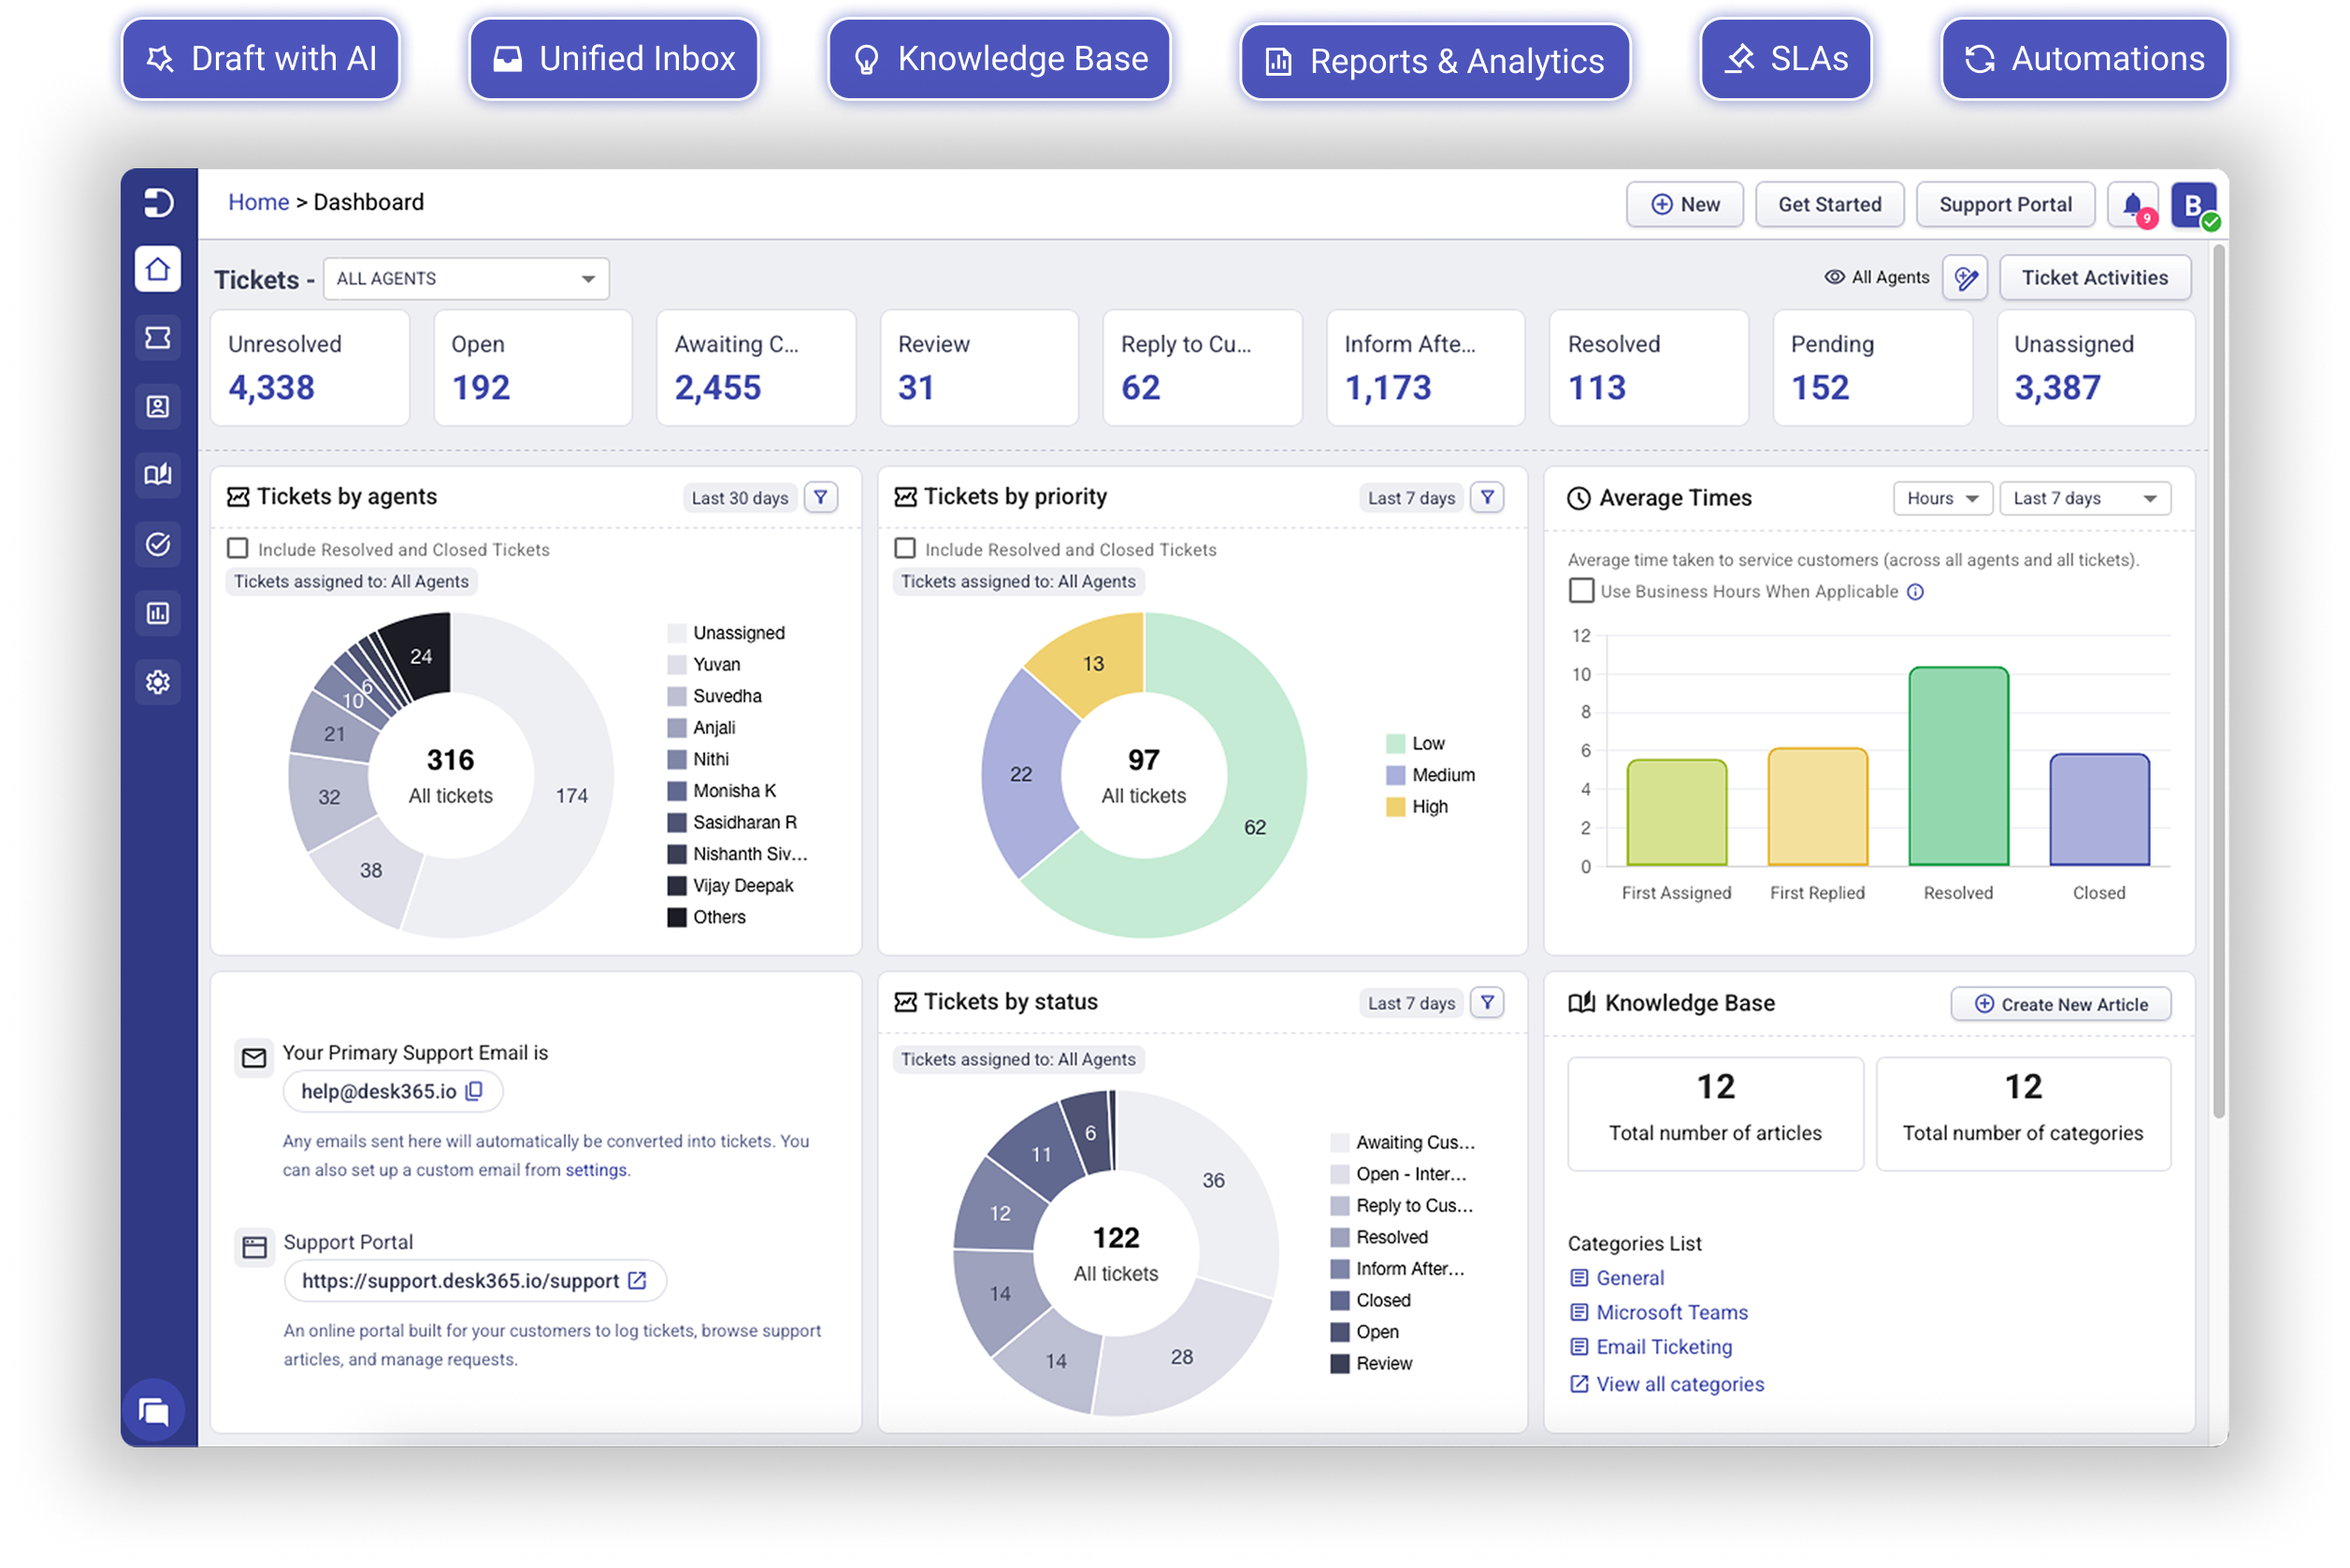2350x1568 pixels.
Task: Open the chat widget icon at bottom-left
Action: [154, 1411]
